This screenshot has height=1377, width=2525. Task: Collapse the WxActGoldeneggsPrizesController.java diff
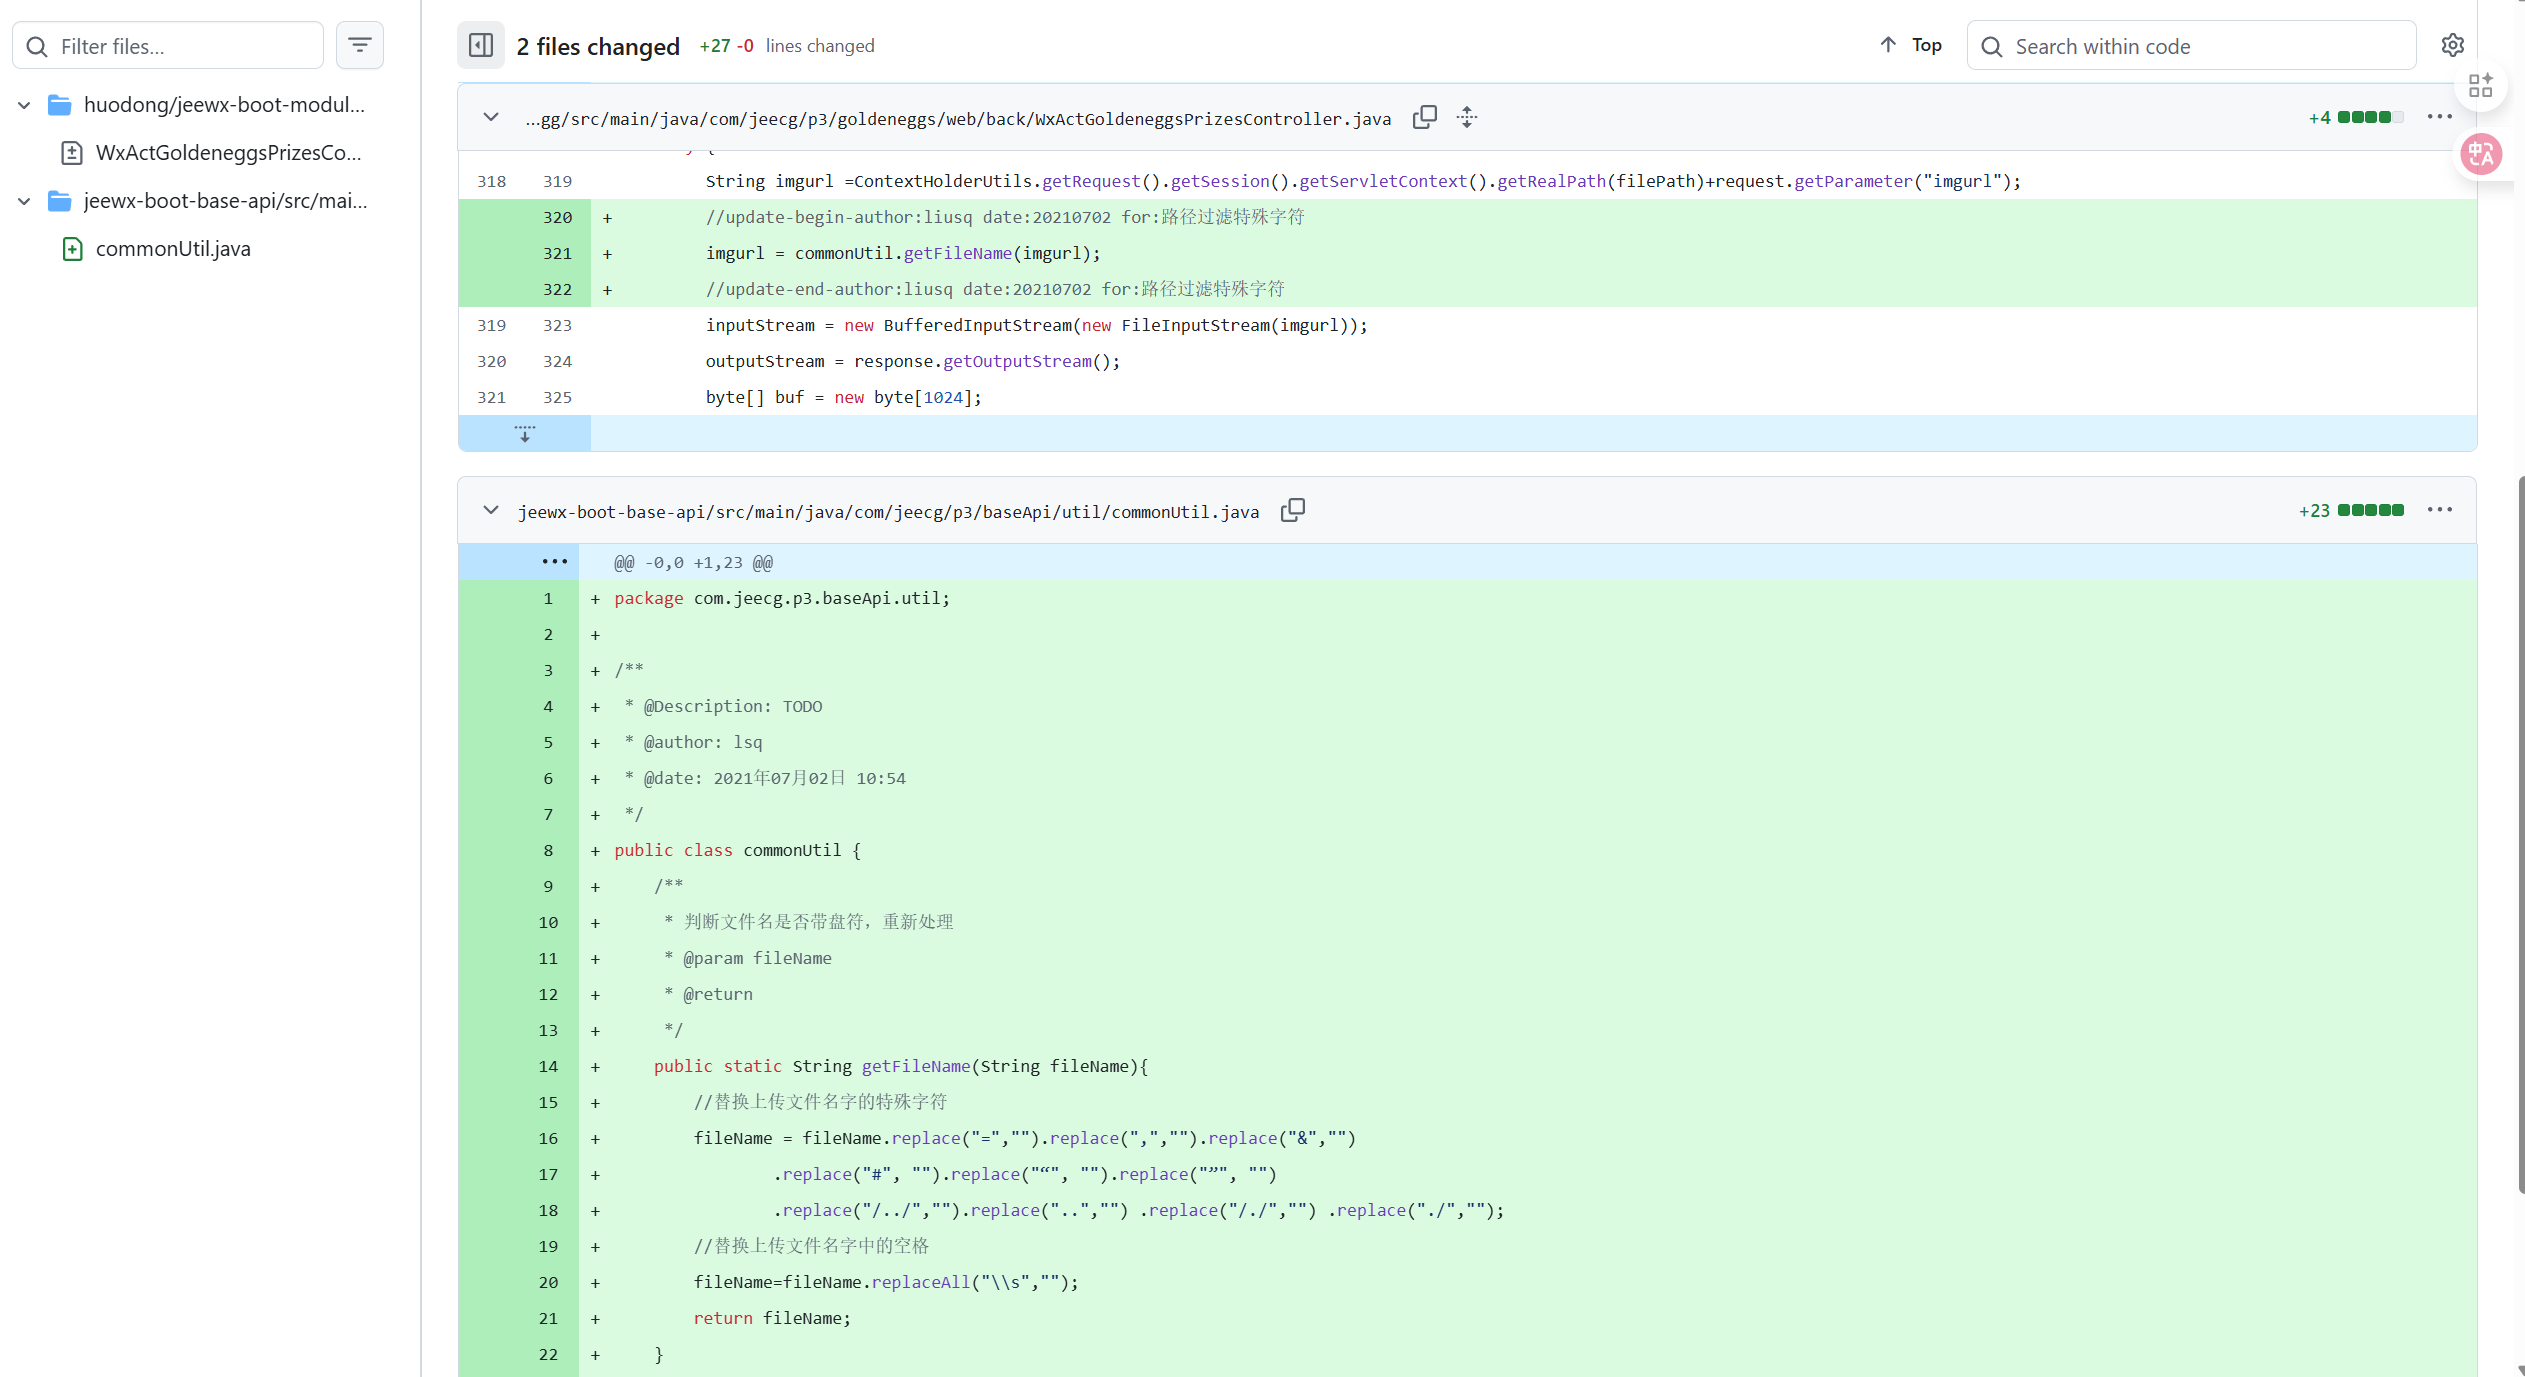(x=491, y=118)
